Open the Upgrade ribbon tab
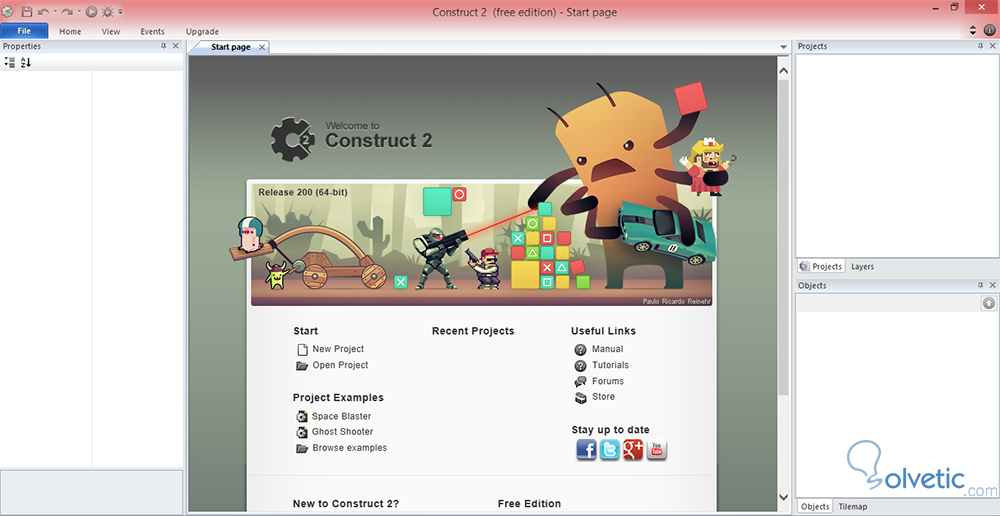The image size is (1000, 516). [x=202, y=31]
